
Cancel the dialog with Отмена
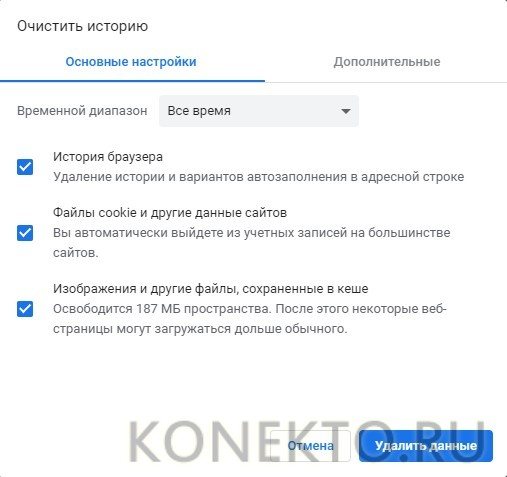tap(310, 446)
